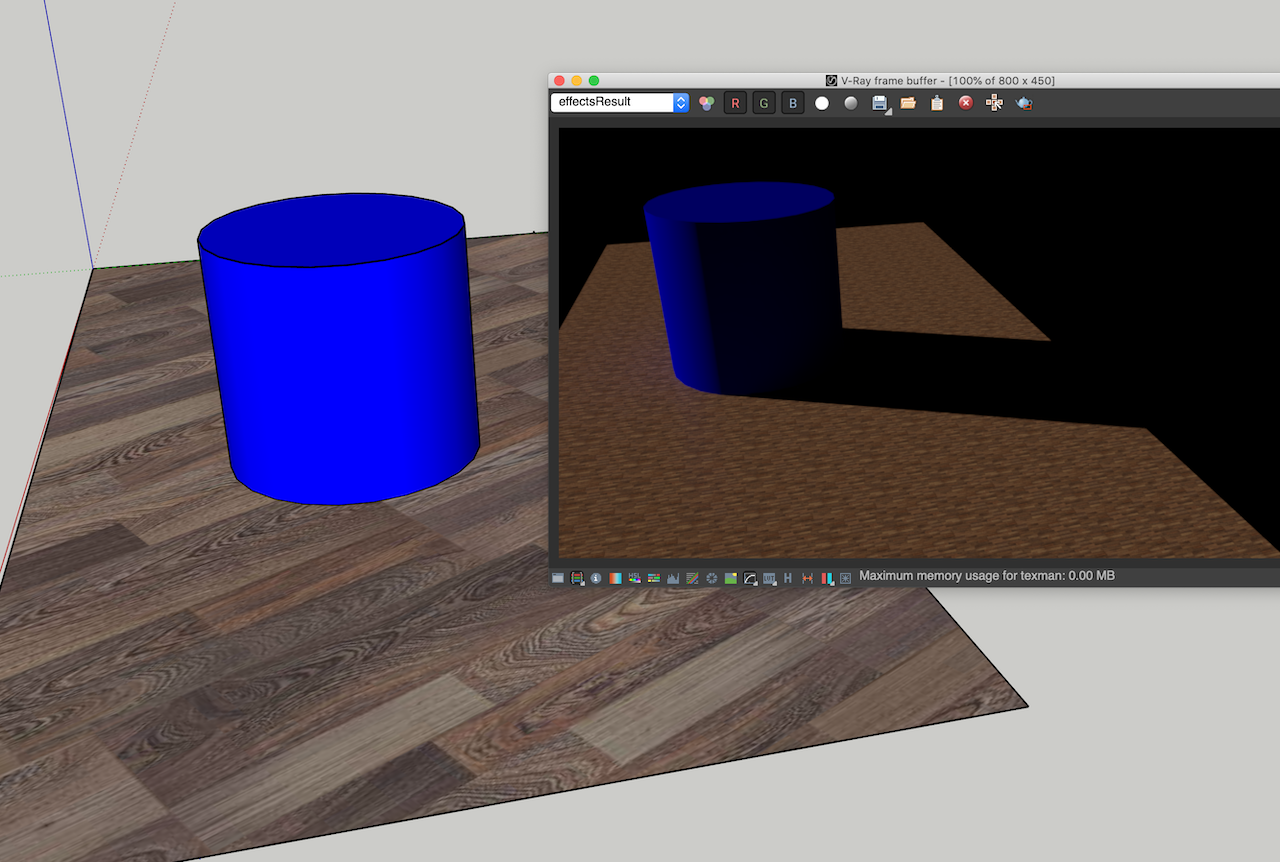This screenshot has height=862, width=1280.
Task: Open the LUT settings dropdown icon
Action: tap(769, 578)
